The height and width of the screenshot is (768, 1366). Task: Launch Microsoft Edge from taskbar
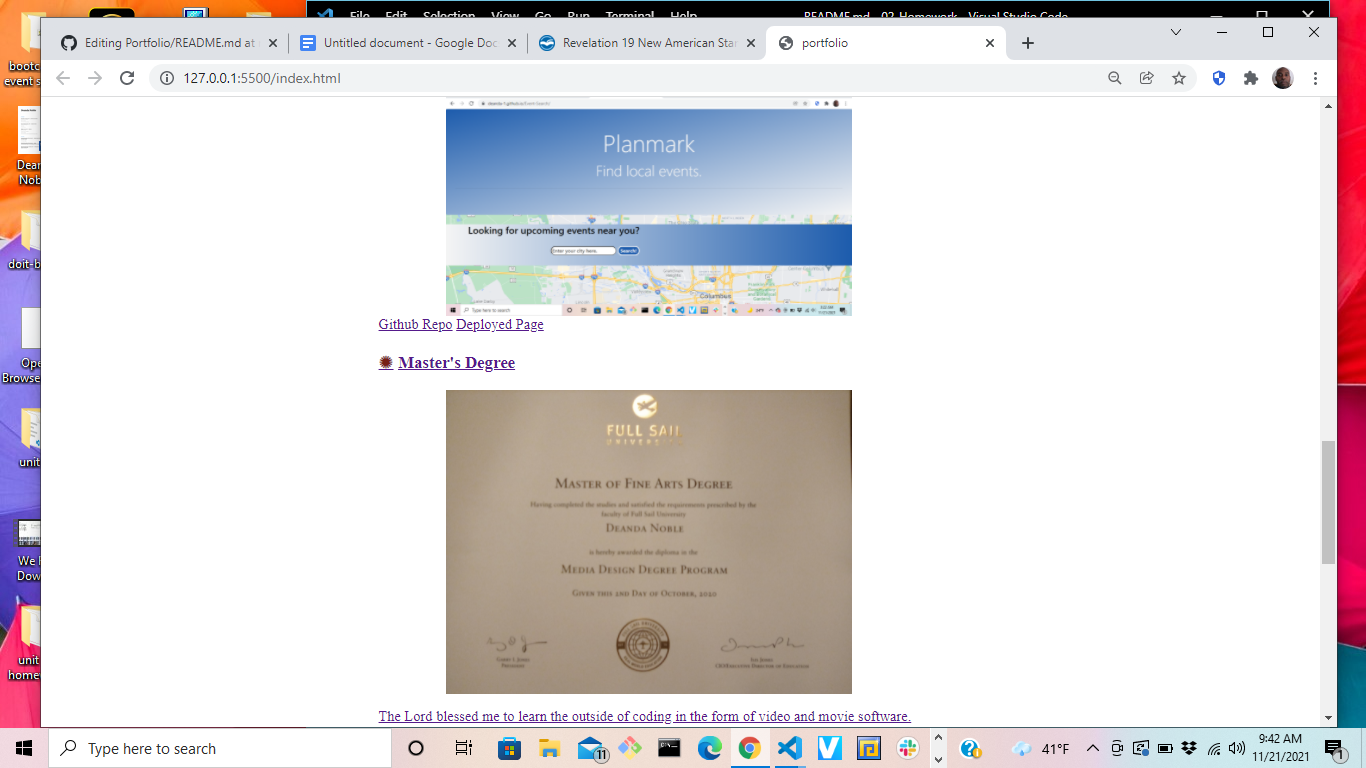click(709, 748)
